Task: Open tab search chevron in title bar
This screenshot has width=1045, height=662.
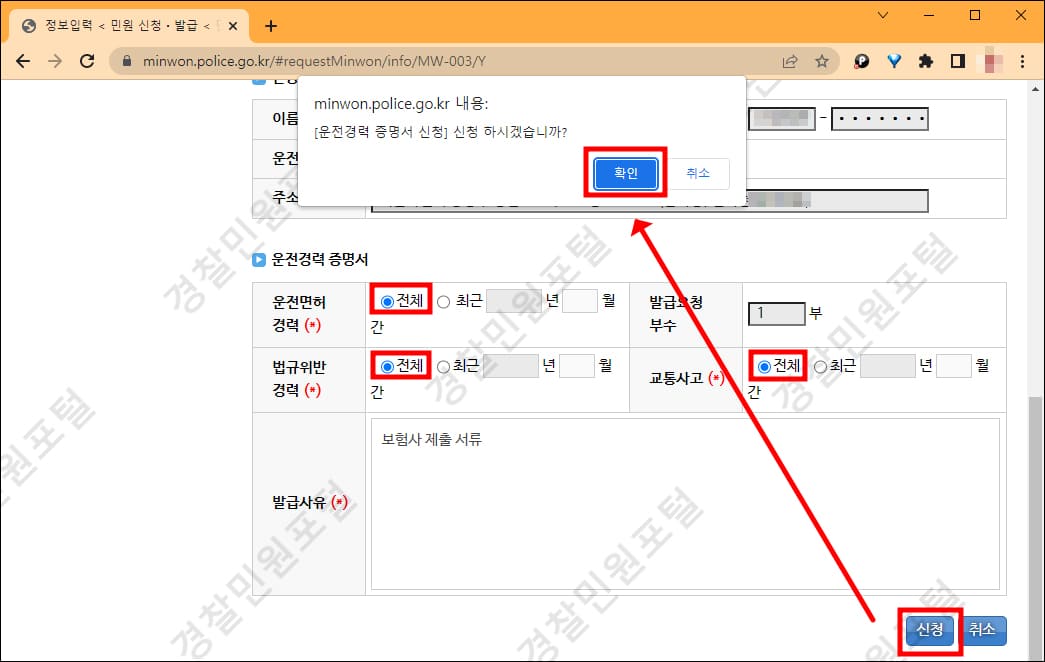Action: (x=883, y=15)
